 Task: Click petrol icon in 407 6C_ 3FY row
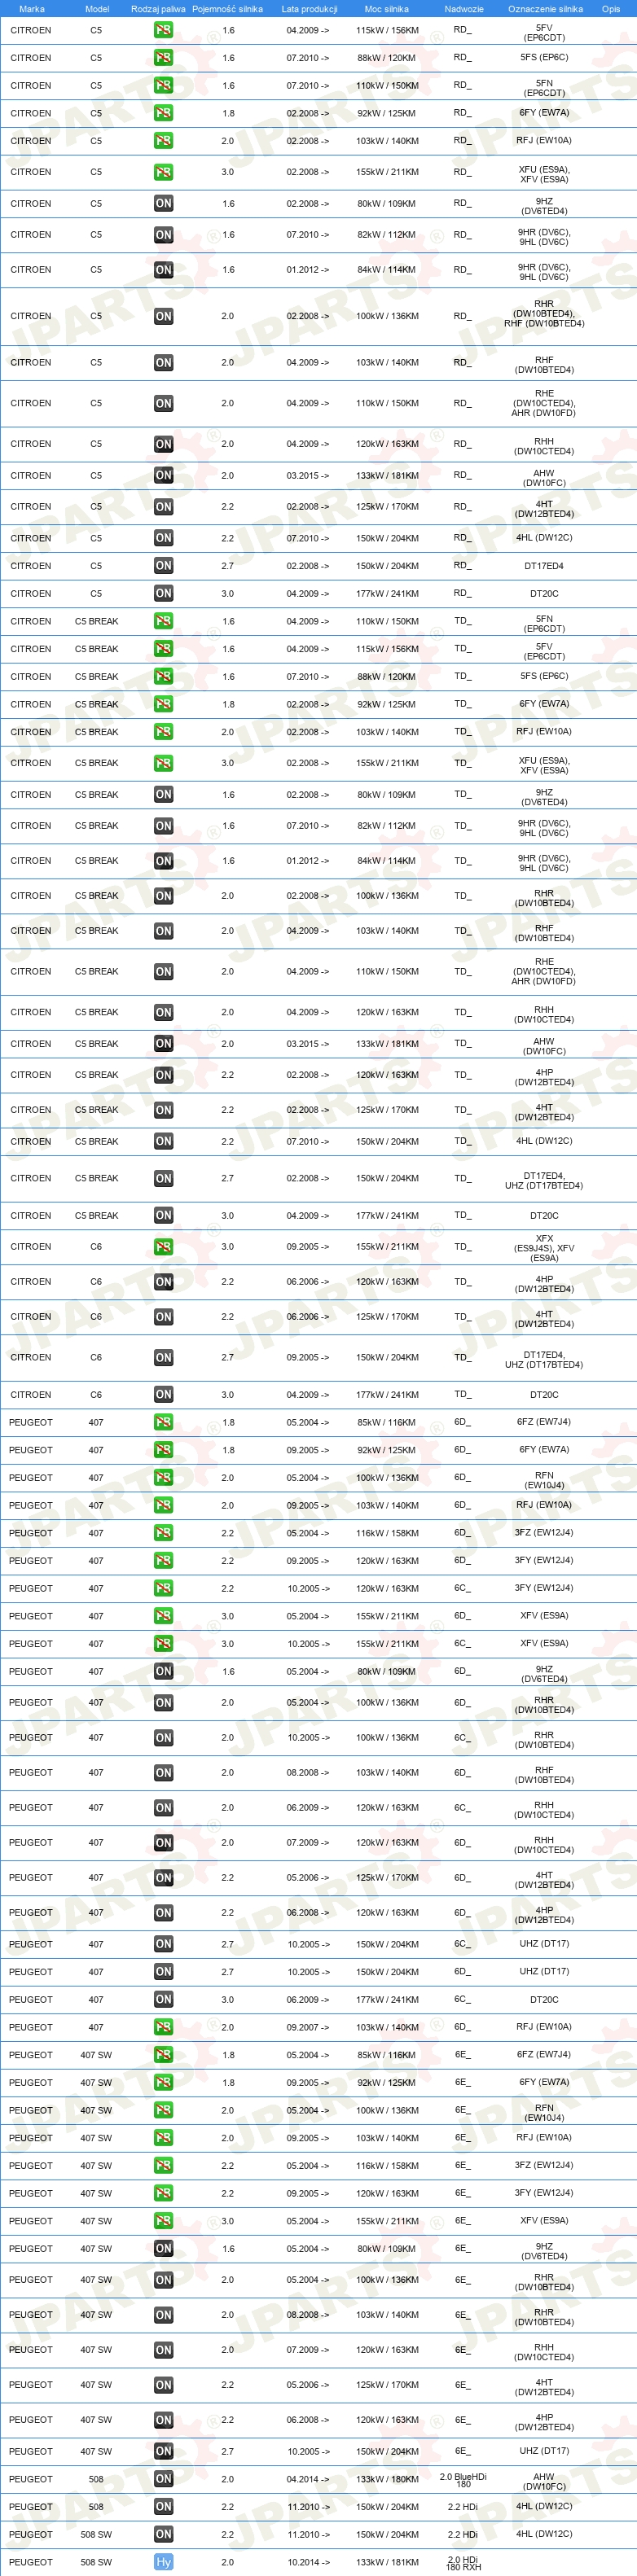pos(163,1588)
